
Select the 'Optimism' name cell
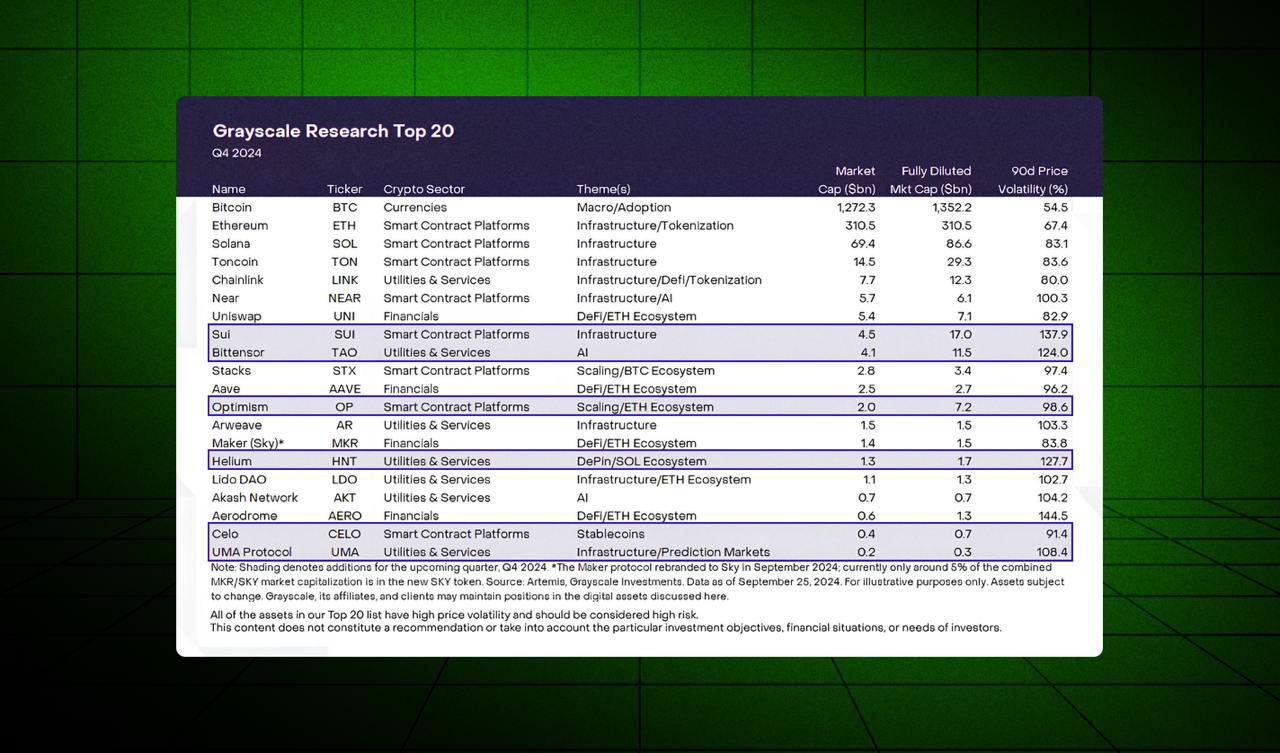click(240, 407)
